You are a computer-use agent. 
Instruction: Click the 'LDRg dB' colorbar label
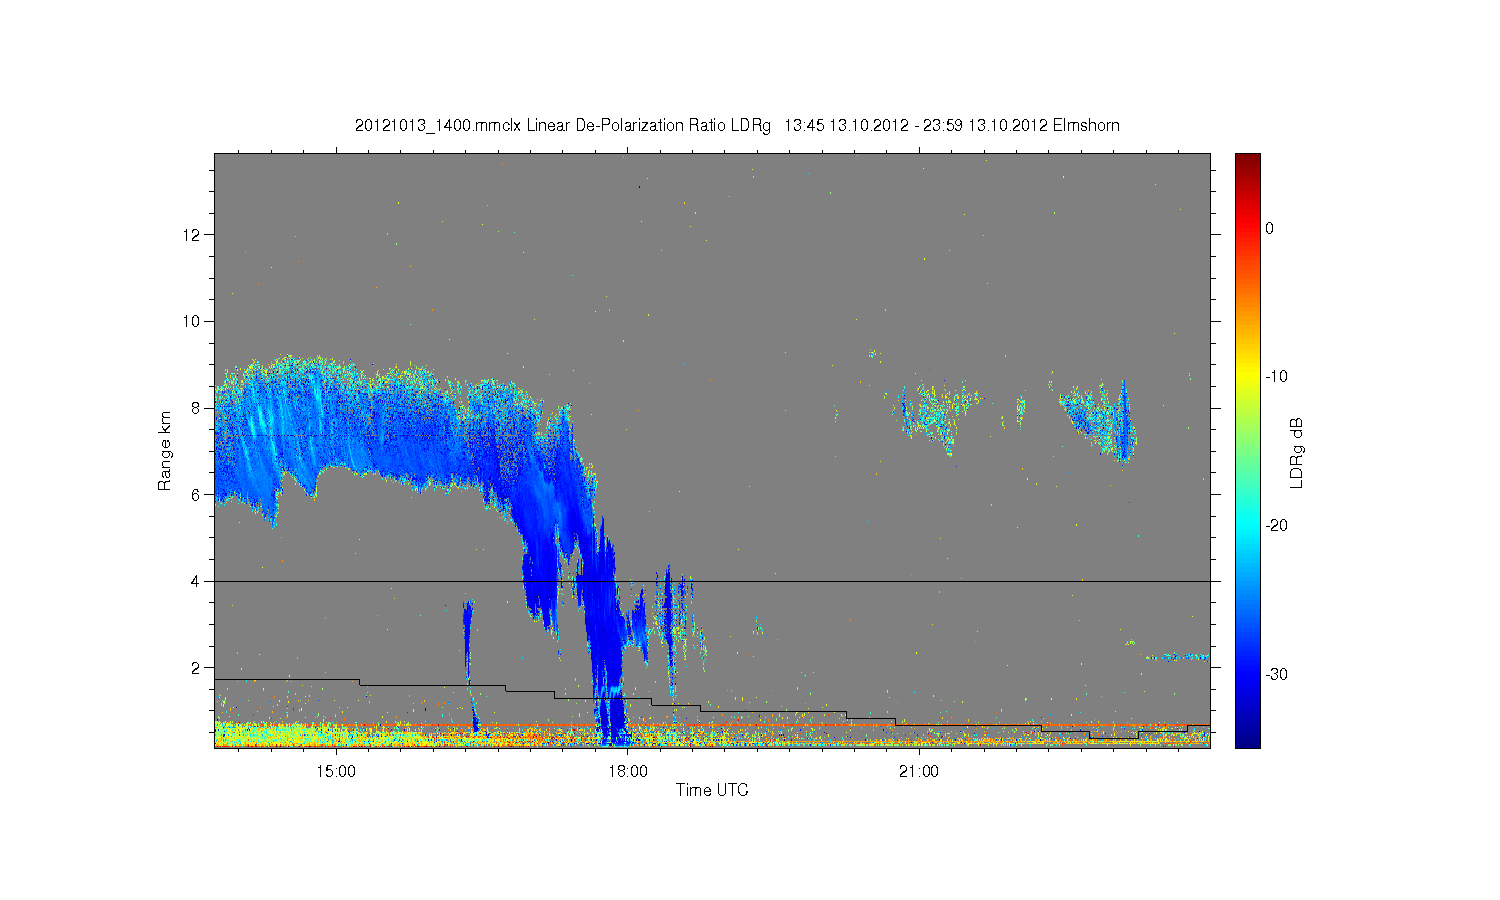1297,452
